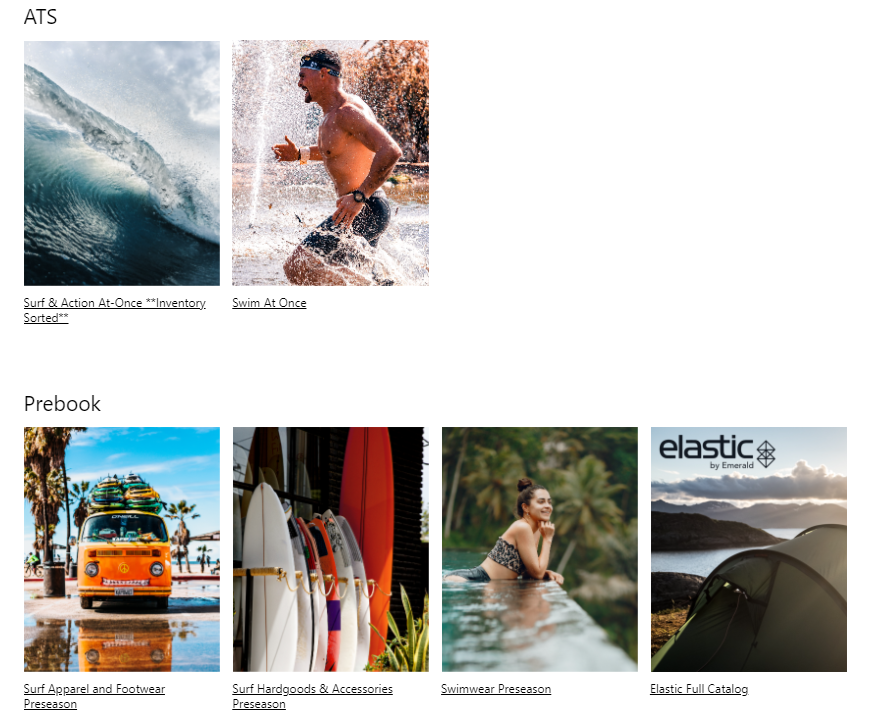871x719 pixels.
Task: Click the Elastic diamond emblem icon
Action: [766, 454]
